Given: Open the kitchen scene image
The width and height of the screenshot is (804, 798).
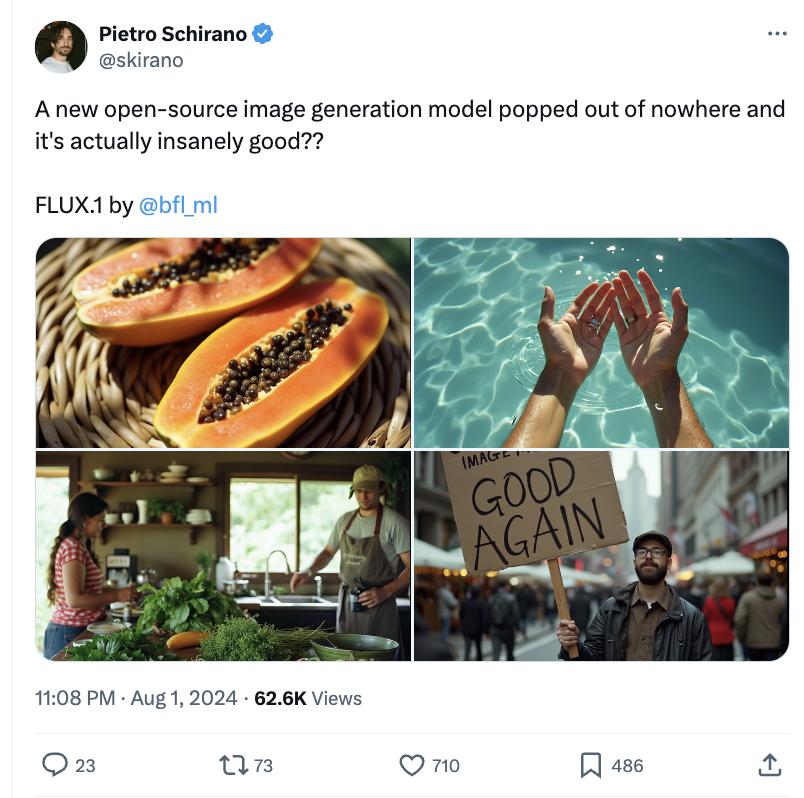Looking at the screenshot, I should [223, 555].
